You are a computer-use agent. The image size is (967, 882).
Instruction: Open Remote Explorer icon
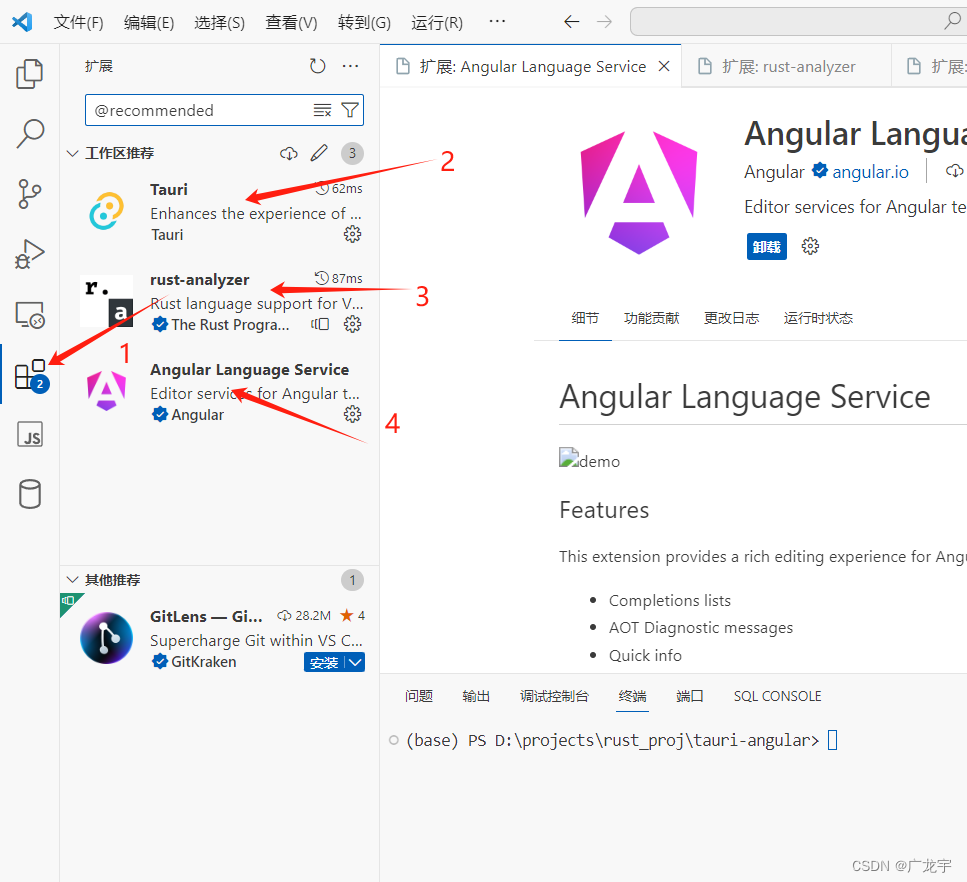click(30, 315)
